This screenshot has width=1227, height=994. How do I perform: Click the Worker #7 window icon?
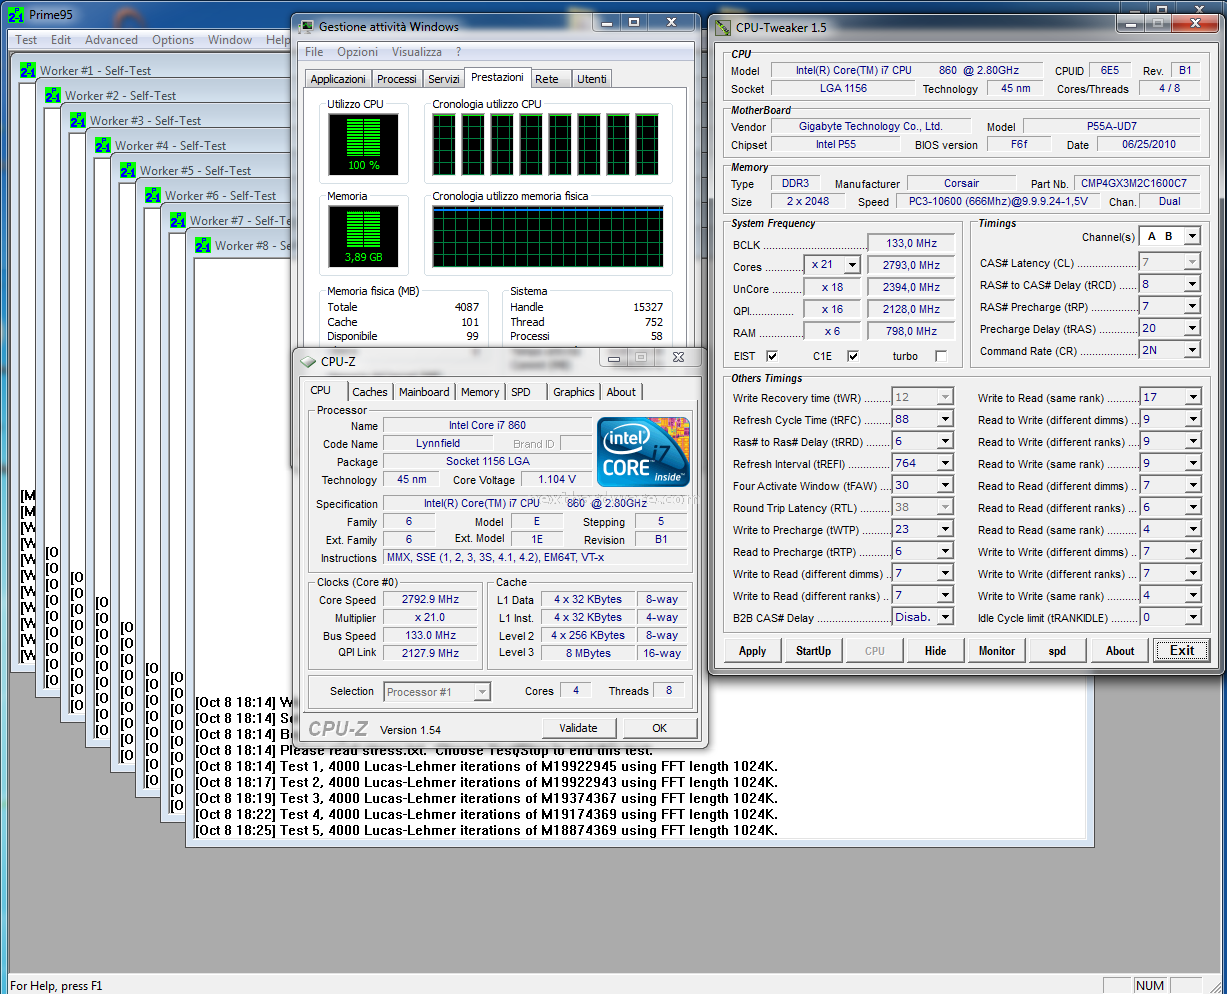click(x=178, y=221)
